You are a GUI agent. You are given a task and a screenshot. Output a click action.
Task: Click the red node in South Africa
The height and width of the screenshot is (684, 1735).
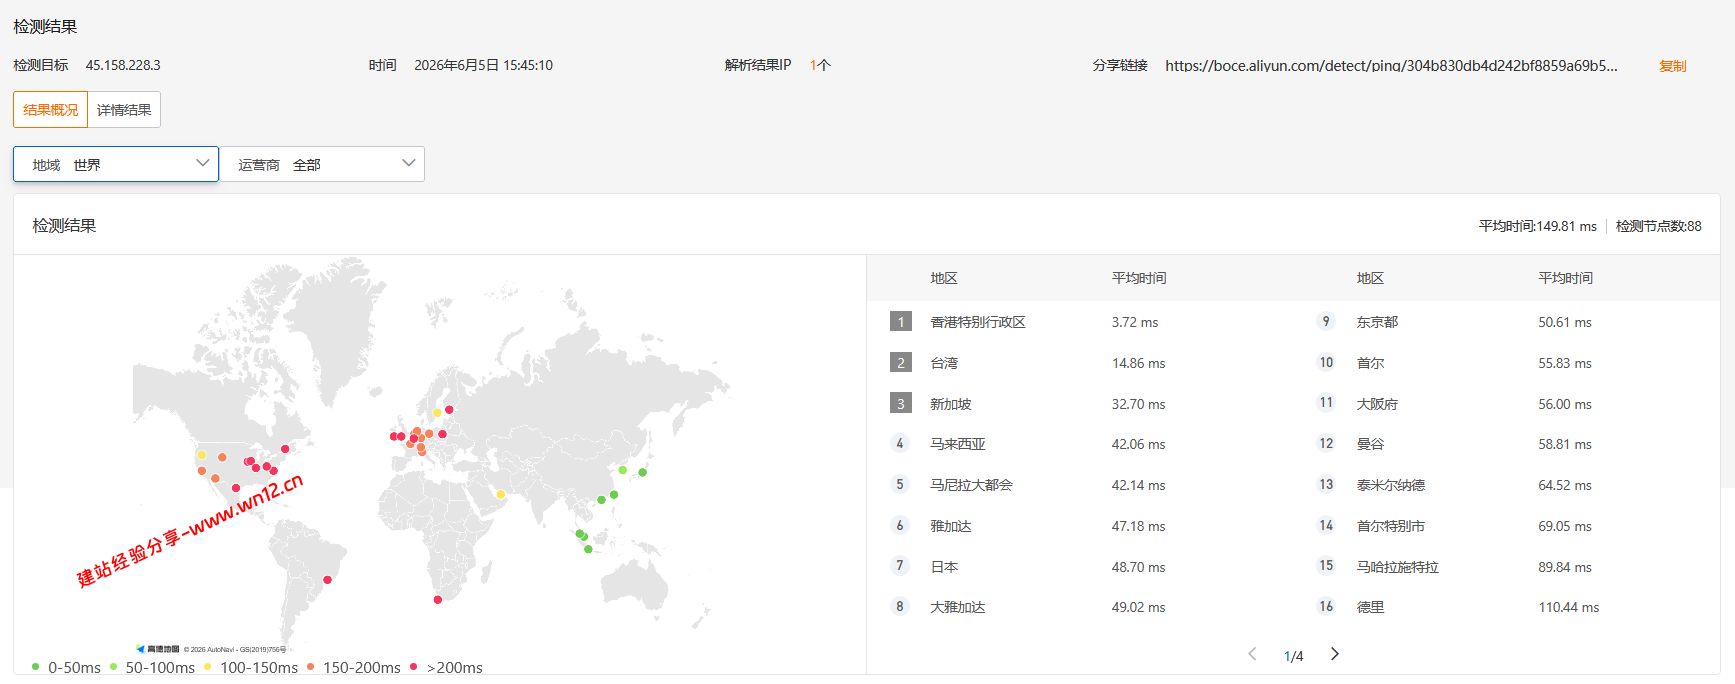[x=438, y=600]
